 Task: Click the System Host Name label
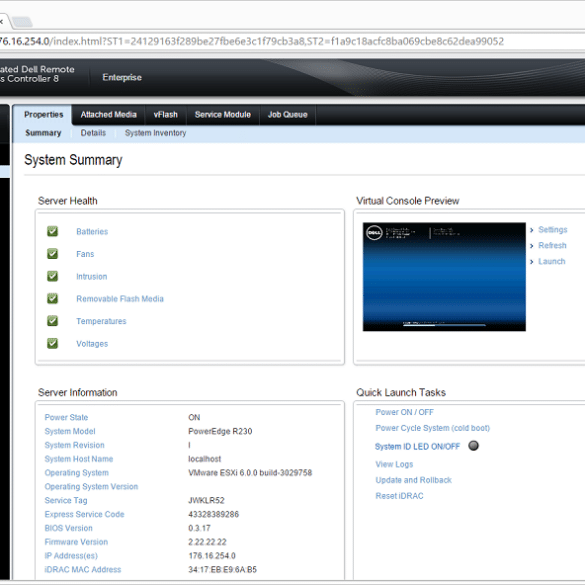79,459
